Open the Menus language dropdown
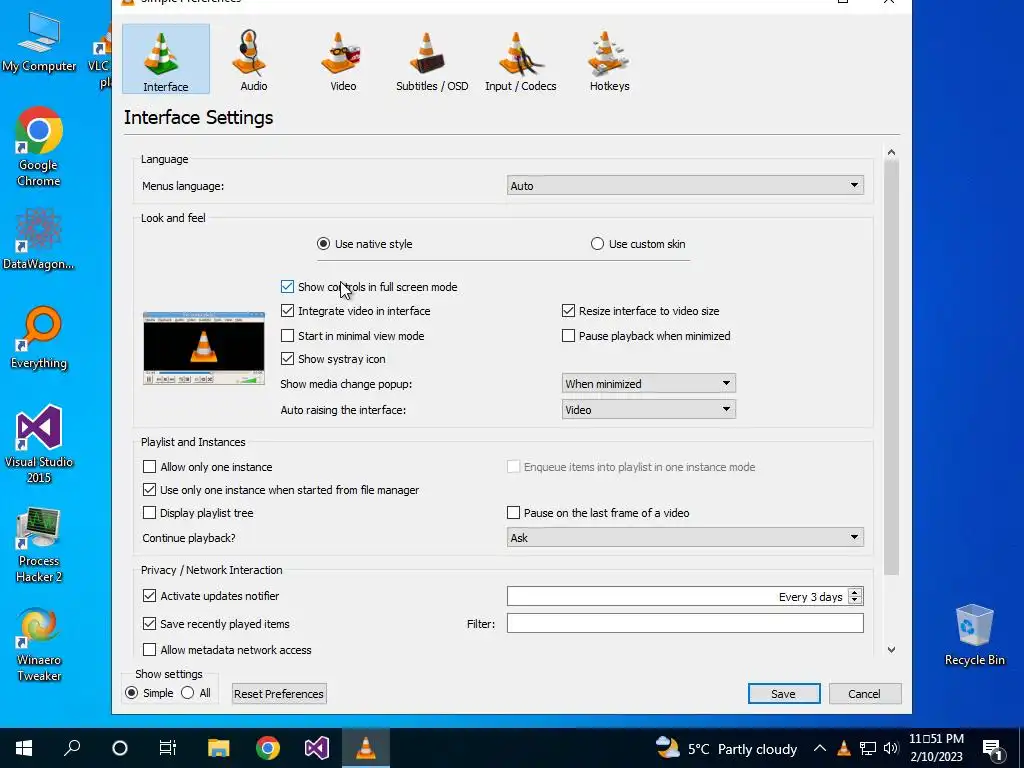1024x768 pixels. point(685,185)
